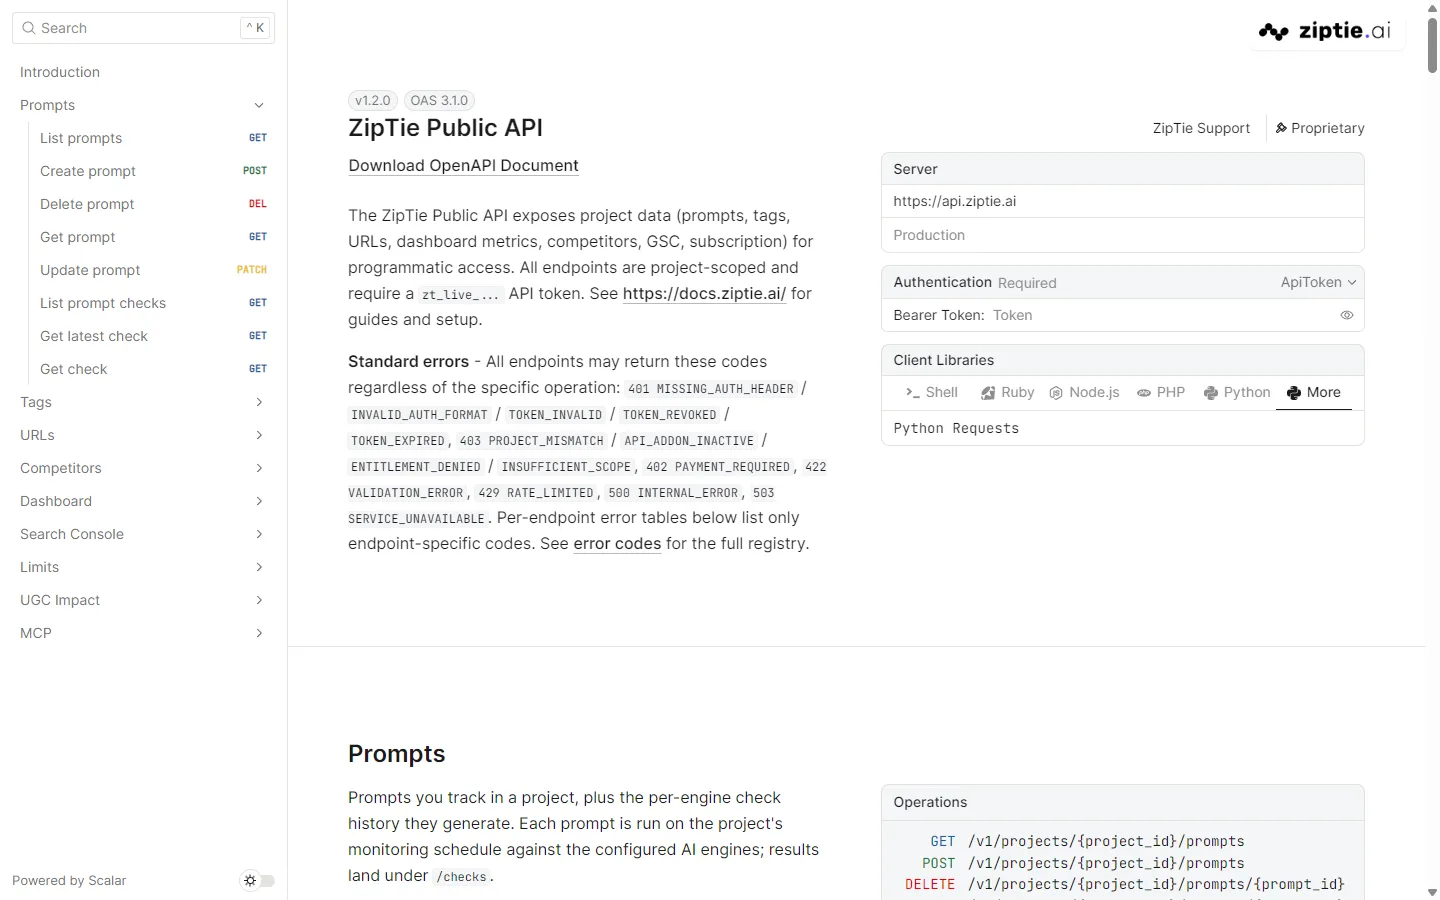
Task: Click the https://api.ziptie.ai server URL
Action: 955,201
